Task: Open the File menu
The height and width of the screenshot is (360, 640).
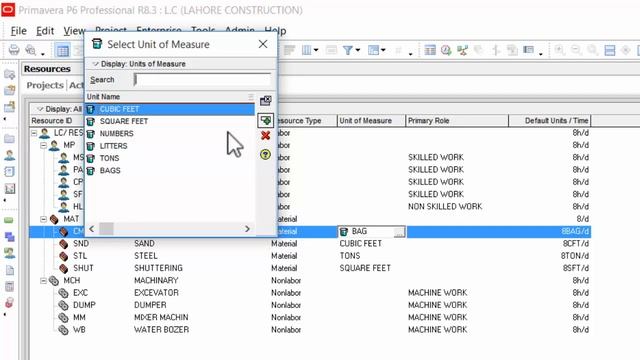Action: point(18,31)
